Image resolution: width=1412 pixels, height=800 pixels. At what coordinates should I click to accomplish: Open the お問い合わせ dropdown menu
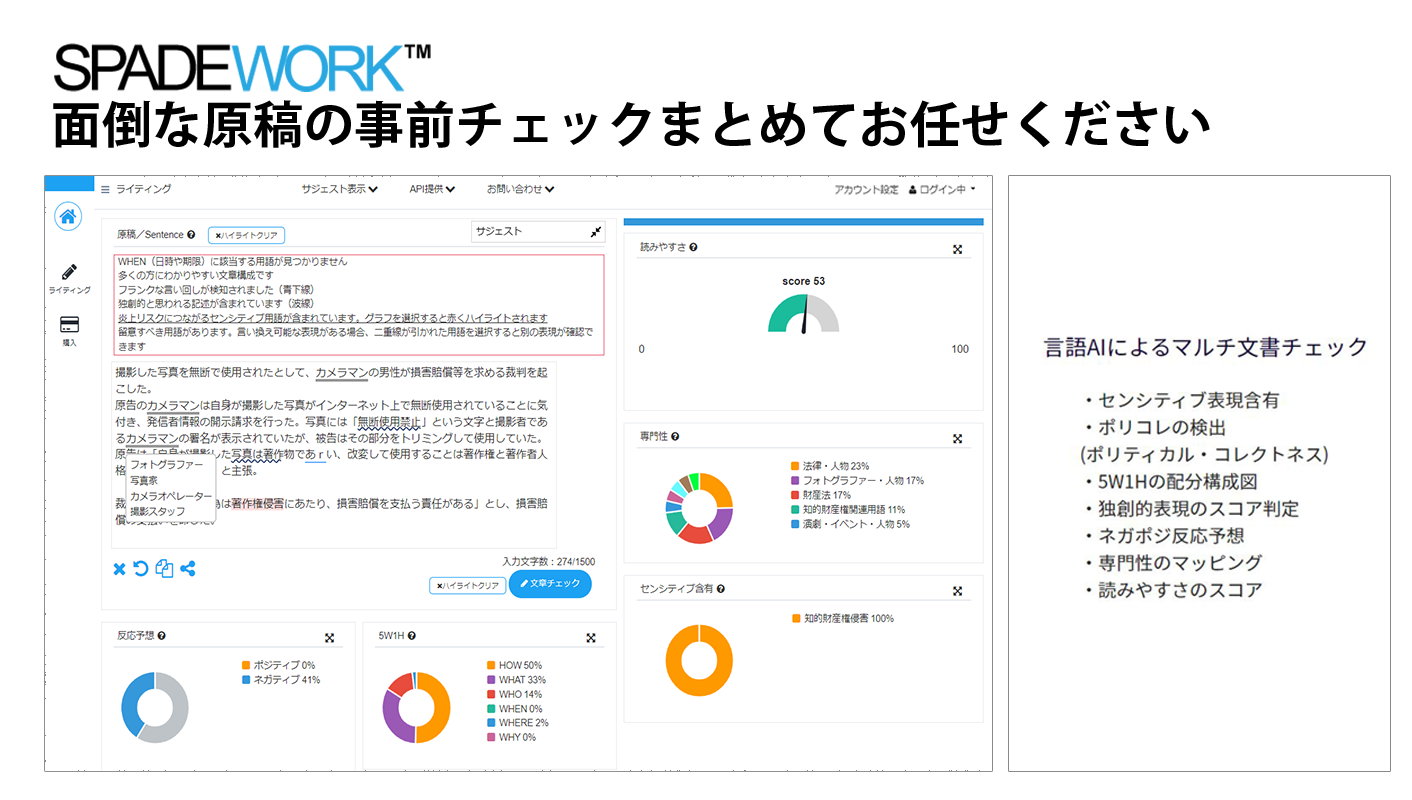click(x=520, y=189)
